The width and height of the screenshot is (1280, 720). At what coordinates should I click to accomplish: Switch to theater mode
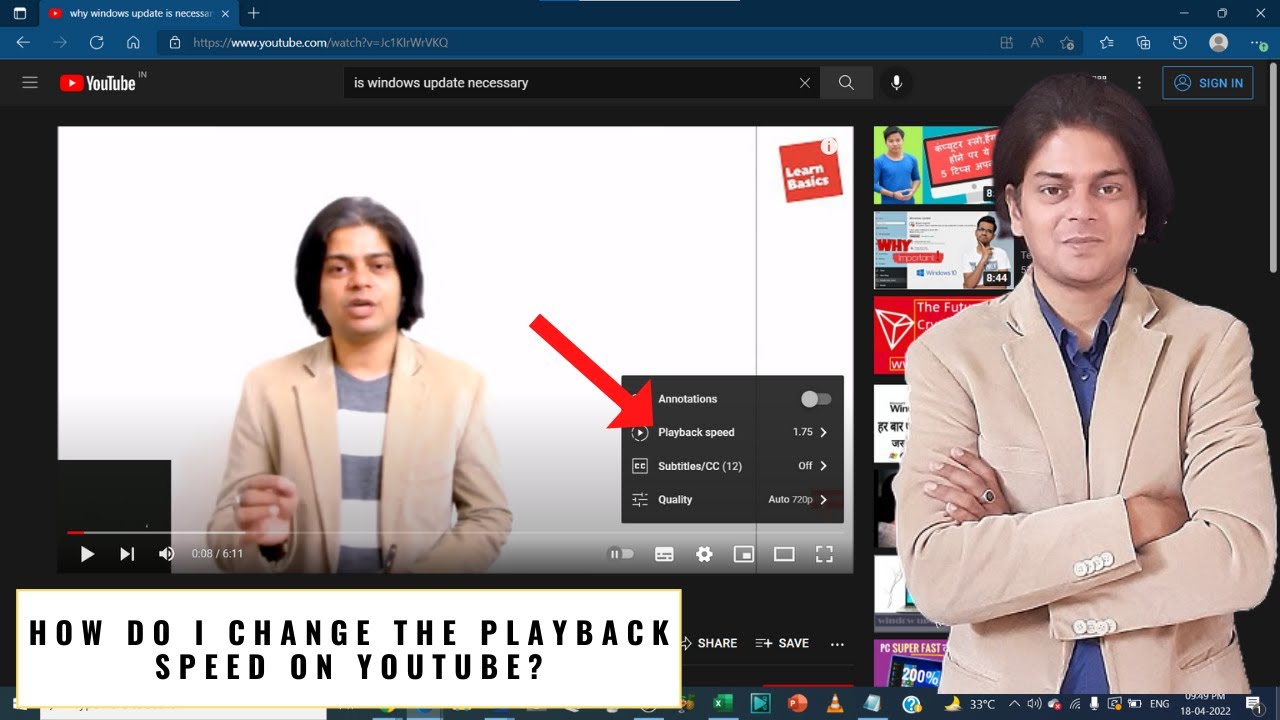[784, 554]
